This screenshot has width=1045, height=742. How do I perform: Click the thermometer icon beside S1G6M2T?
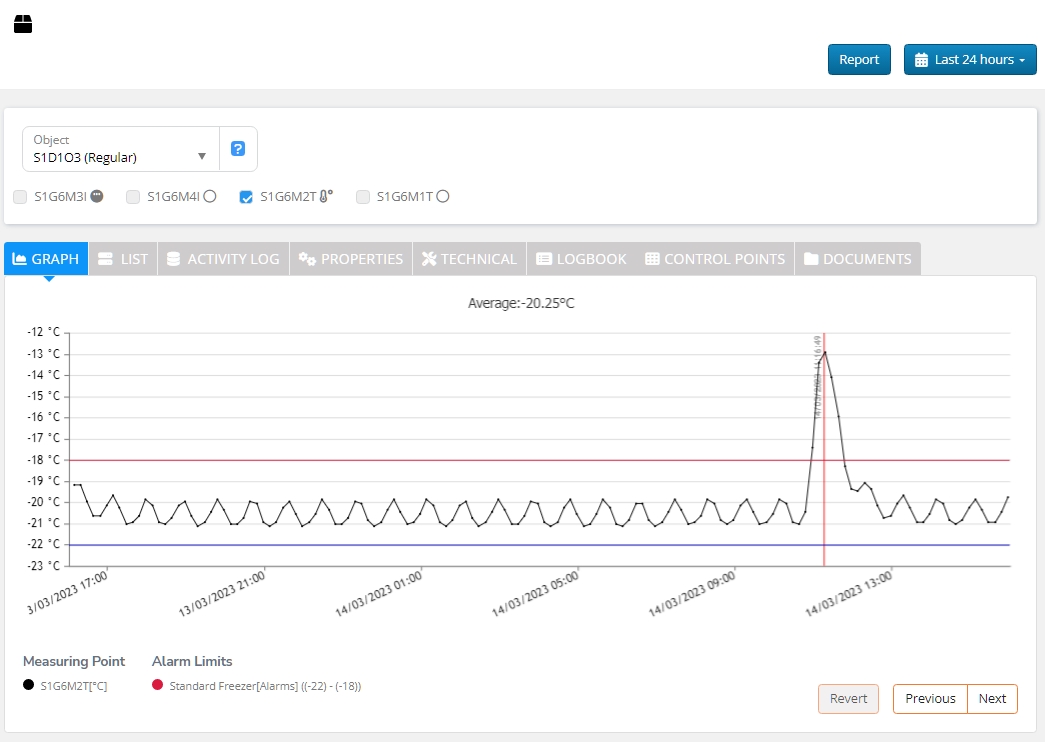326,197
